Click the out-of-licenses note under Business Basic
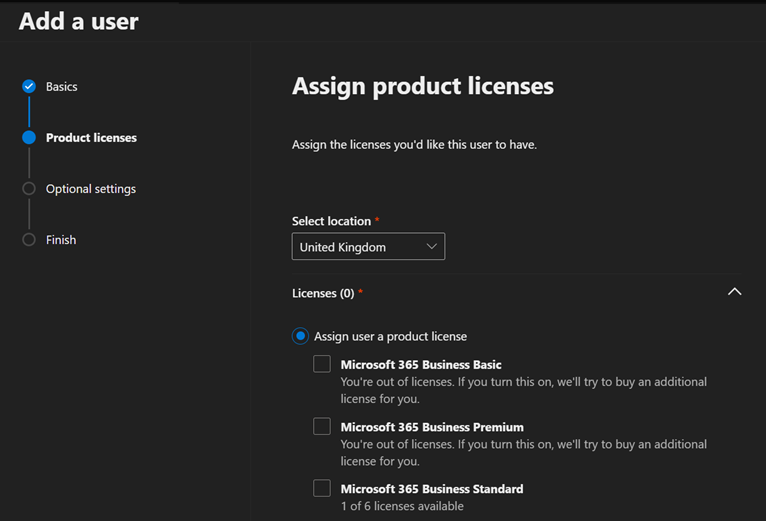Image resolution: width=766 pixels, height=521 pixels. [524, 391]
